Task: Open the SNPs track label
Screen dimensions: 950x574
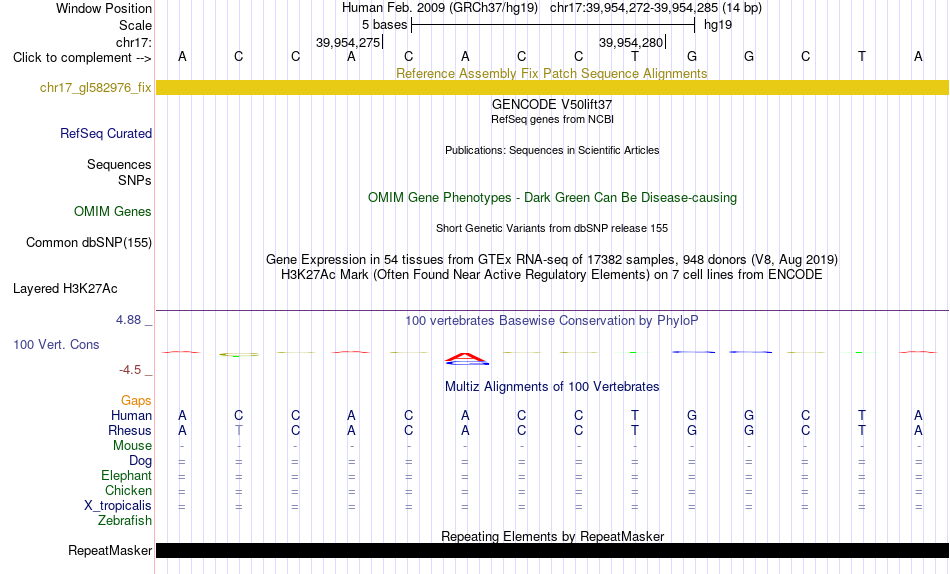Action: coord(135,180)
